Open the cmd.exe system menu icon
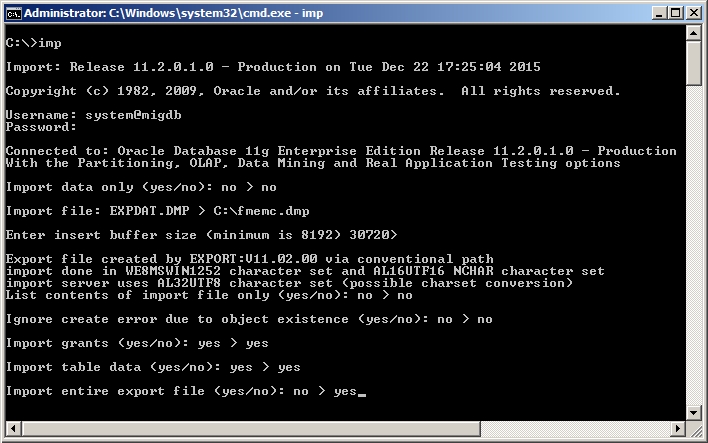The width and height of the screenshot is (708, 443). pyautogui.click(x=12, y=13)
